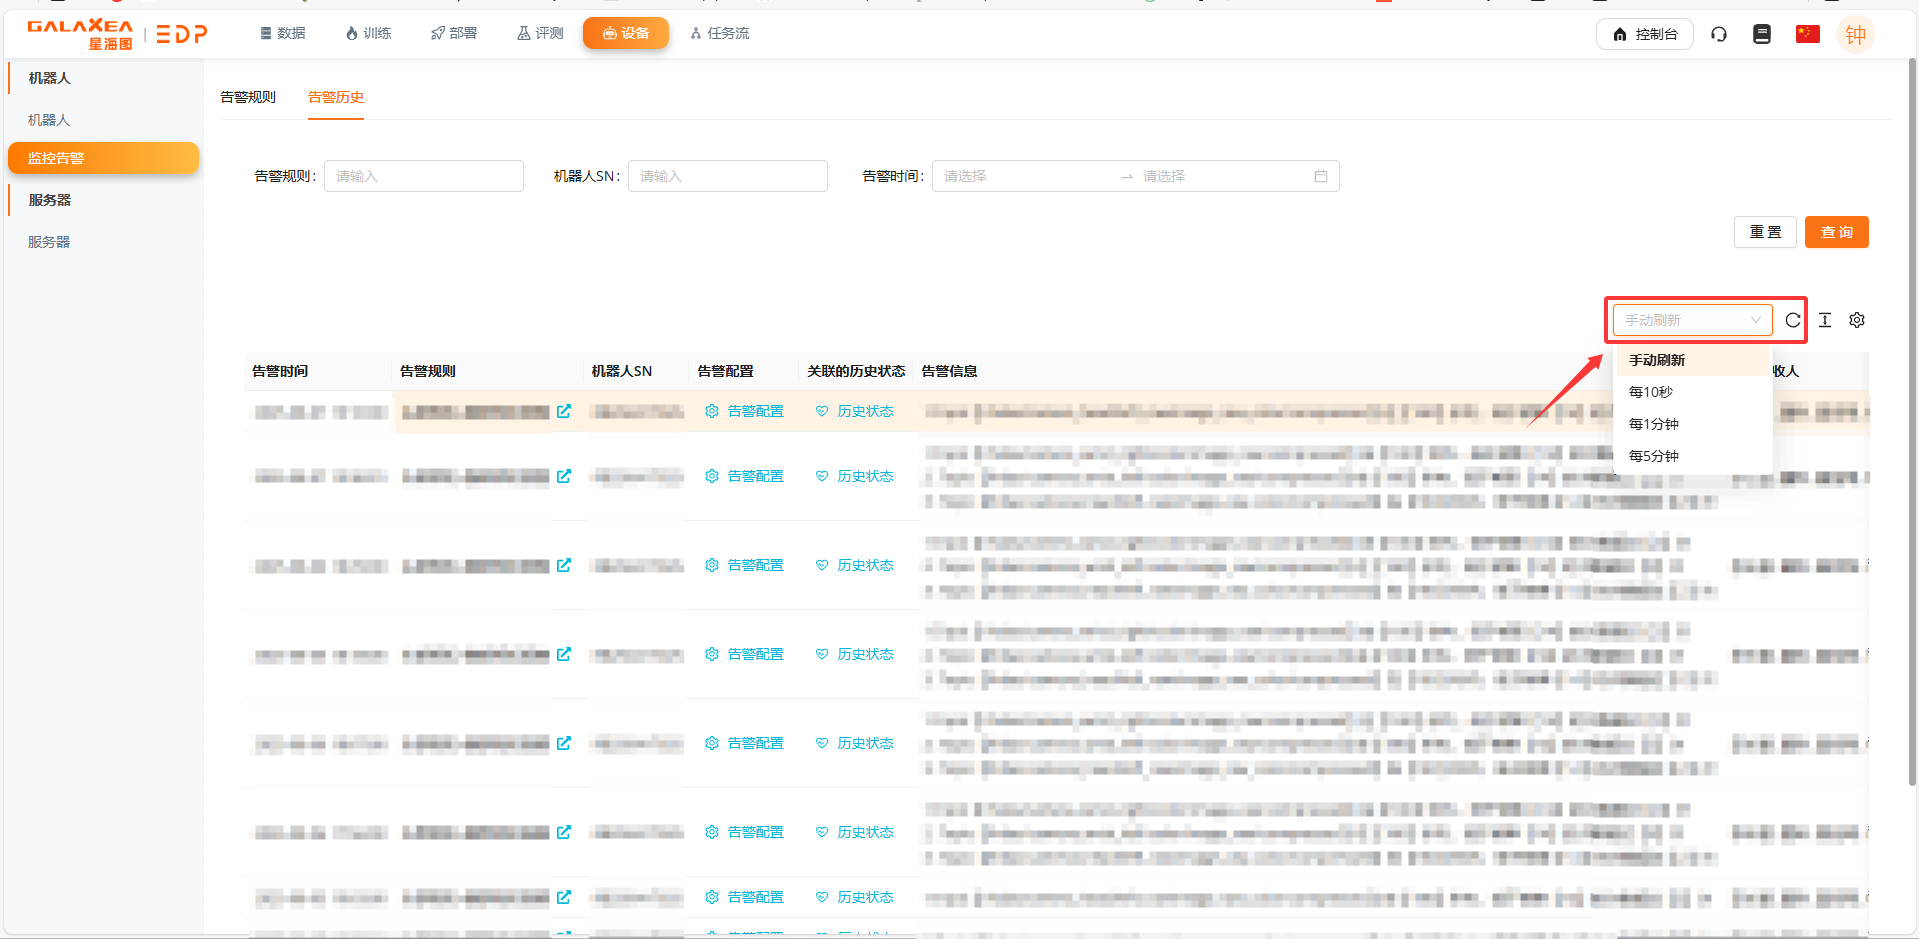Open the table column settings gear icon
The image size is (1919, 939).
point(1857,320)
